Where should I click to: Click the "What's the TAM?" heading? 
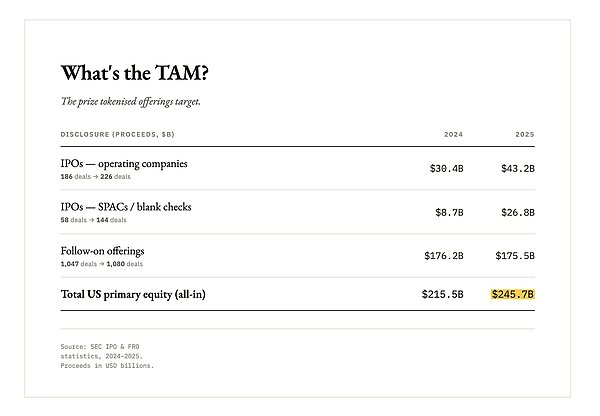point(135,73)
